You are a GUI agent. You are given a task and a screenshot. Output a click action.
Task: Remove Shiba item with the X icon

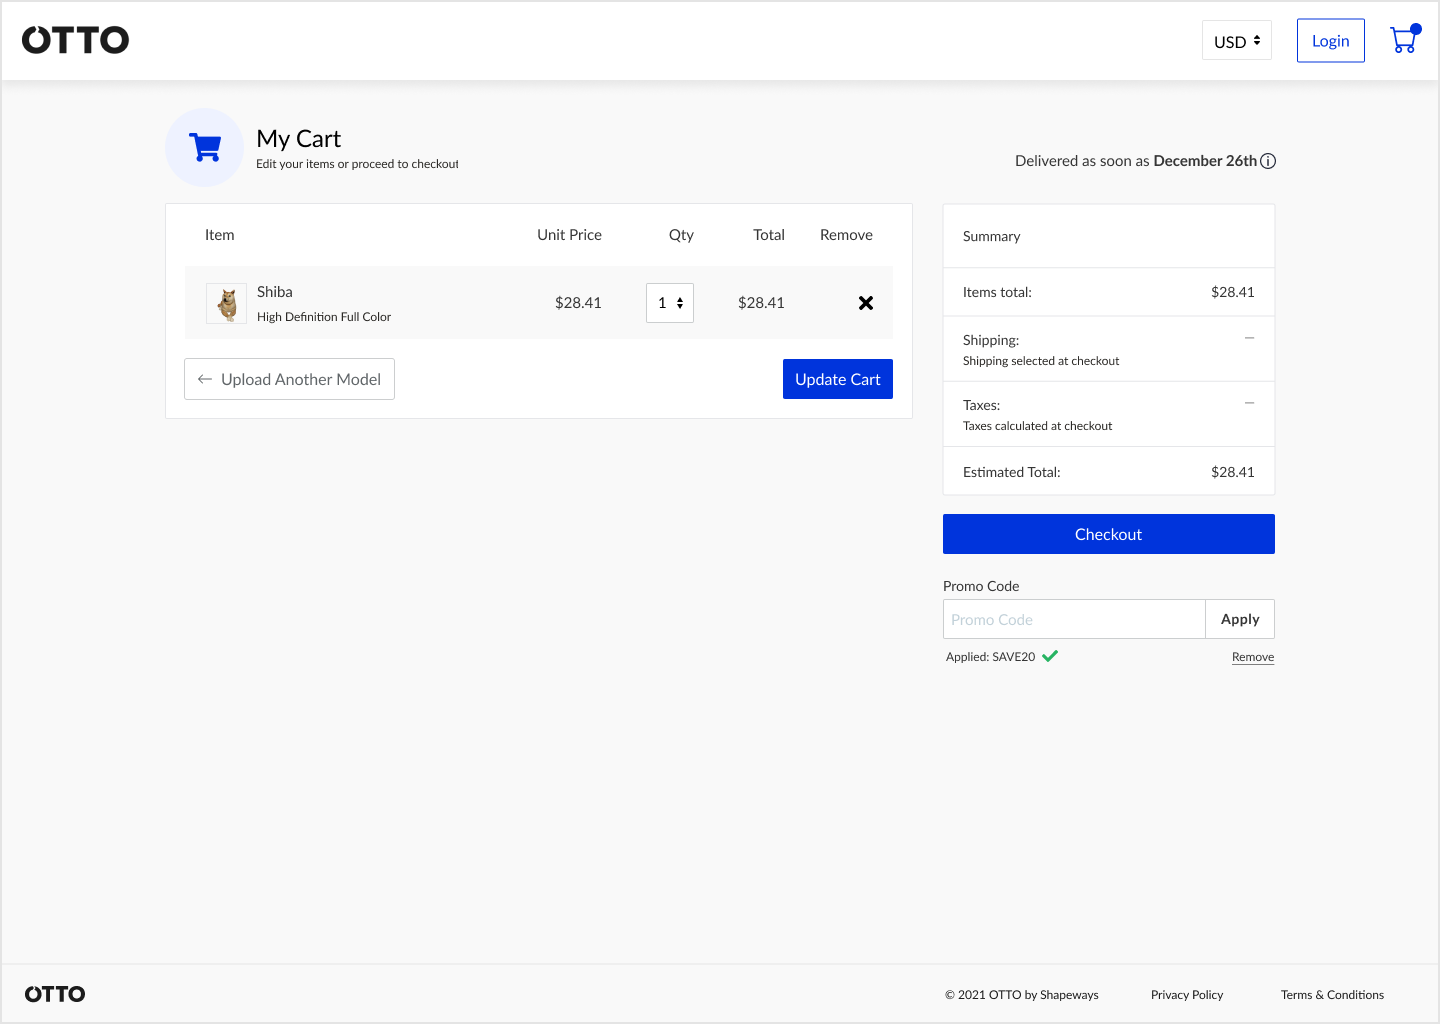click(x=866, y=303)
